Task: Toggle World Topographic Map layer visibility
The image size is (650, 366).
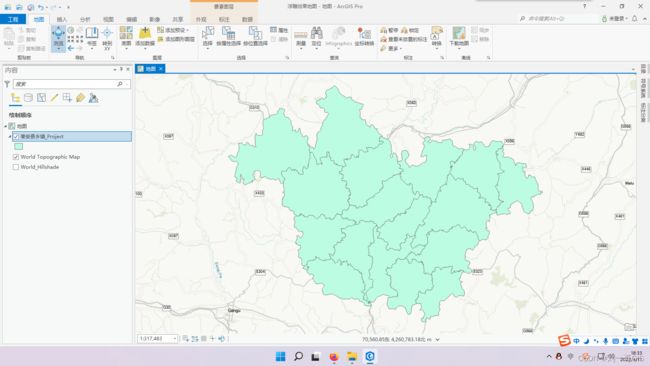Action: tap(16, 157)
